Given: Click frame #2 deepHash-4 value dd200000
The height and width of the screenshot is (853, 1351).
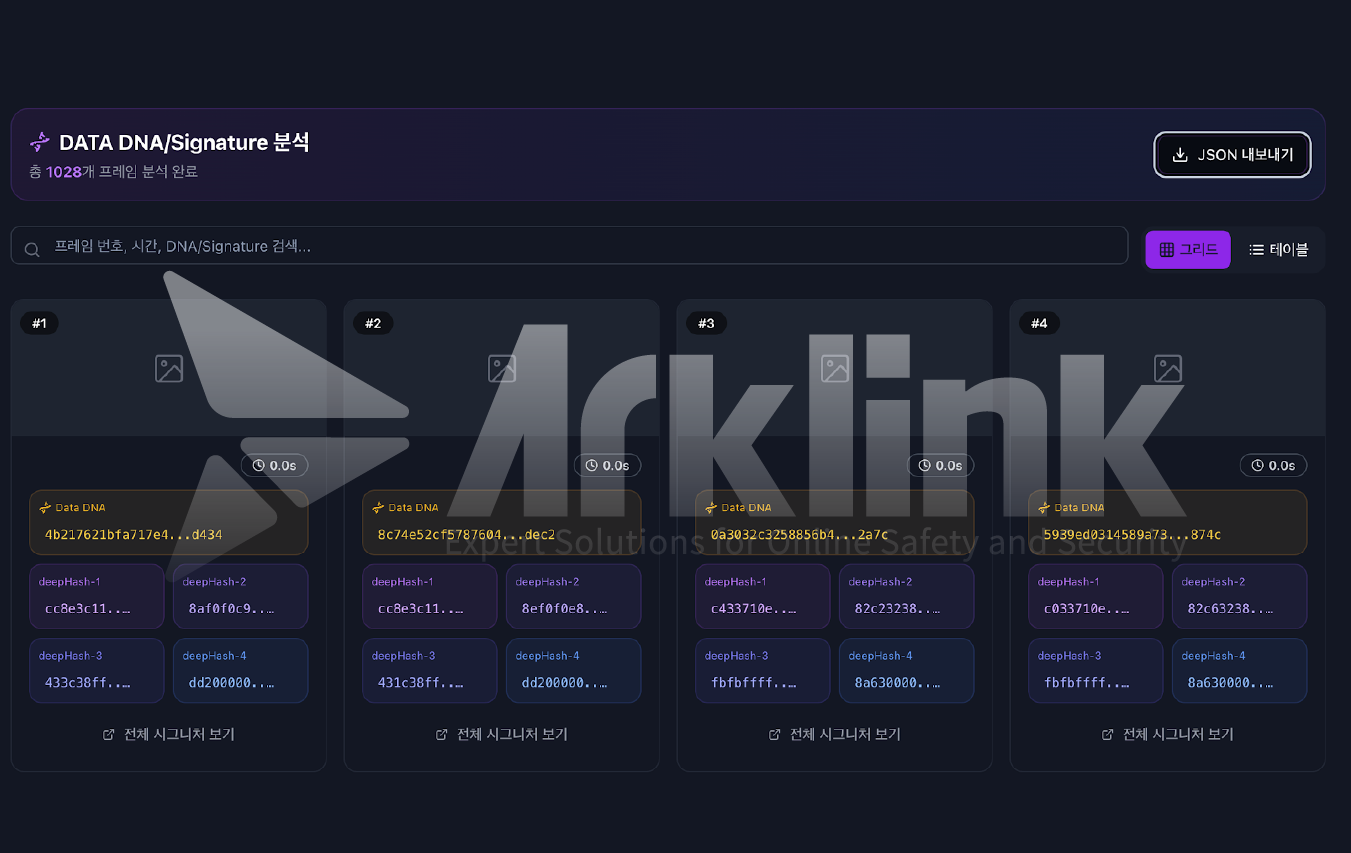Looking at the screenshot, I should click(x=564, y=683).
